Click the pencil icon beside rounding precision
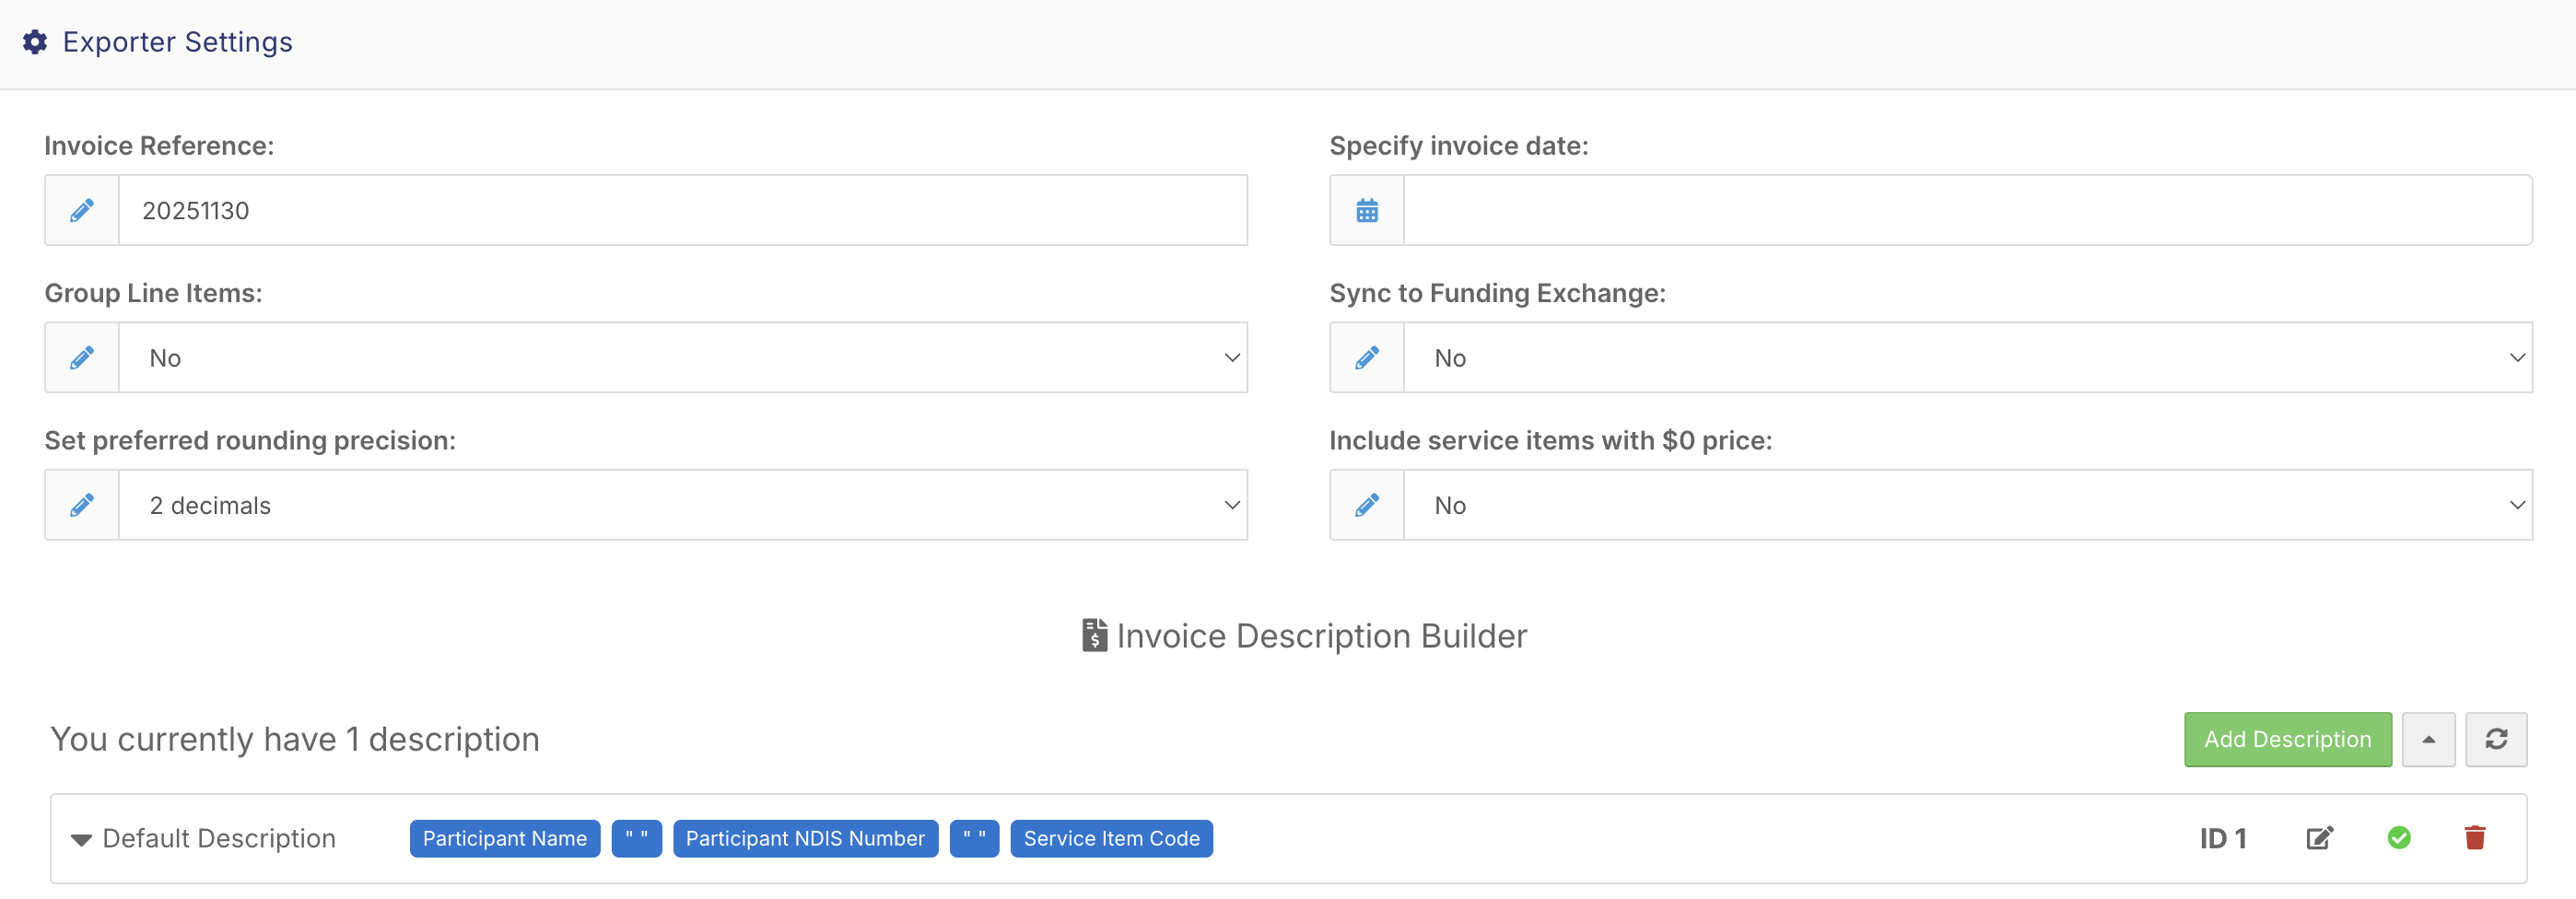Viewport: 2576px width, 899px height. click(82, 505)
